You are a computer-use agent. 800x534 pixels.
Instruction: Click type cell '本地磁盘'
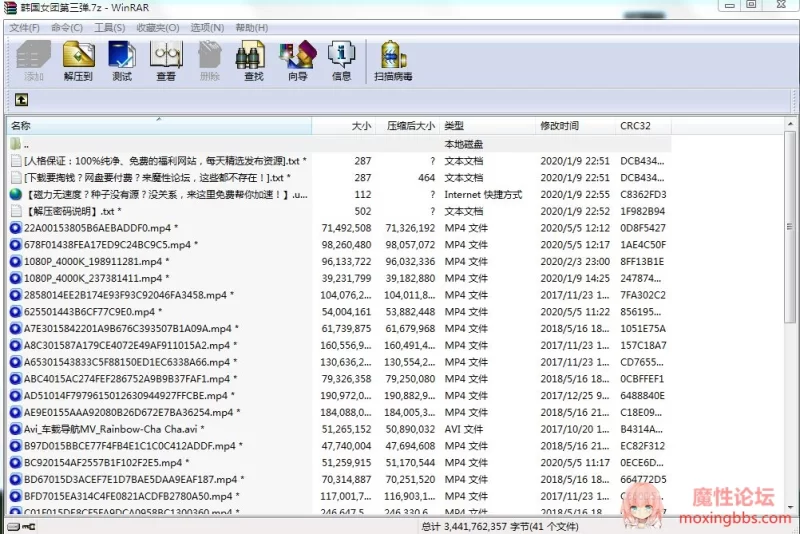(464, 144)
